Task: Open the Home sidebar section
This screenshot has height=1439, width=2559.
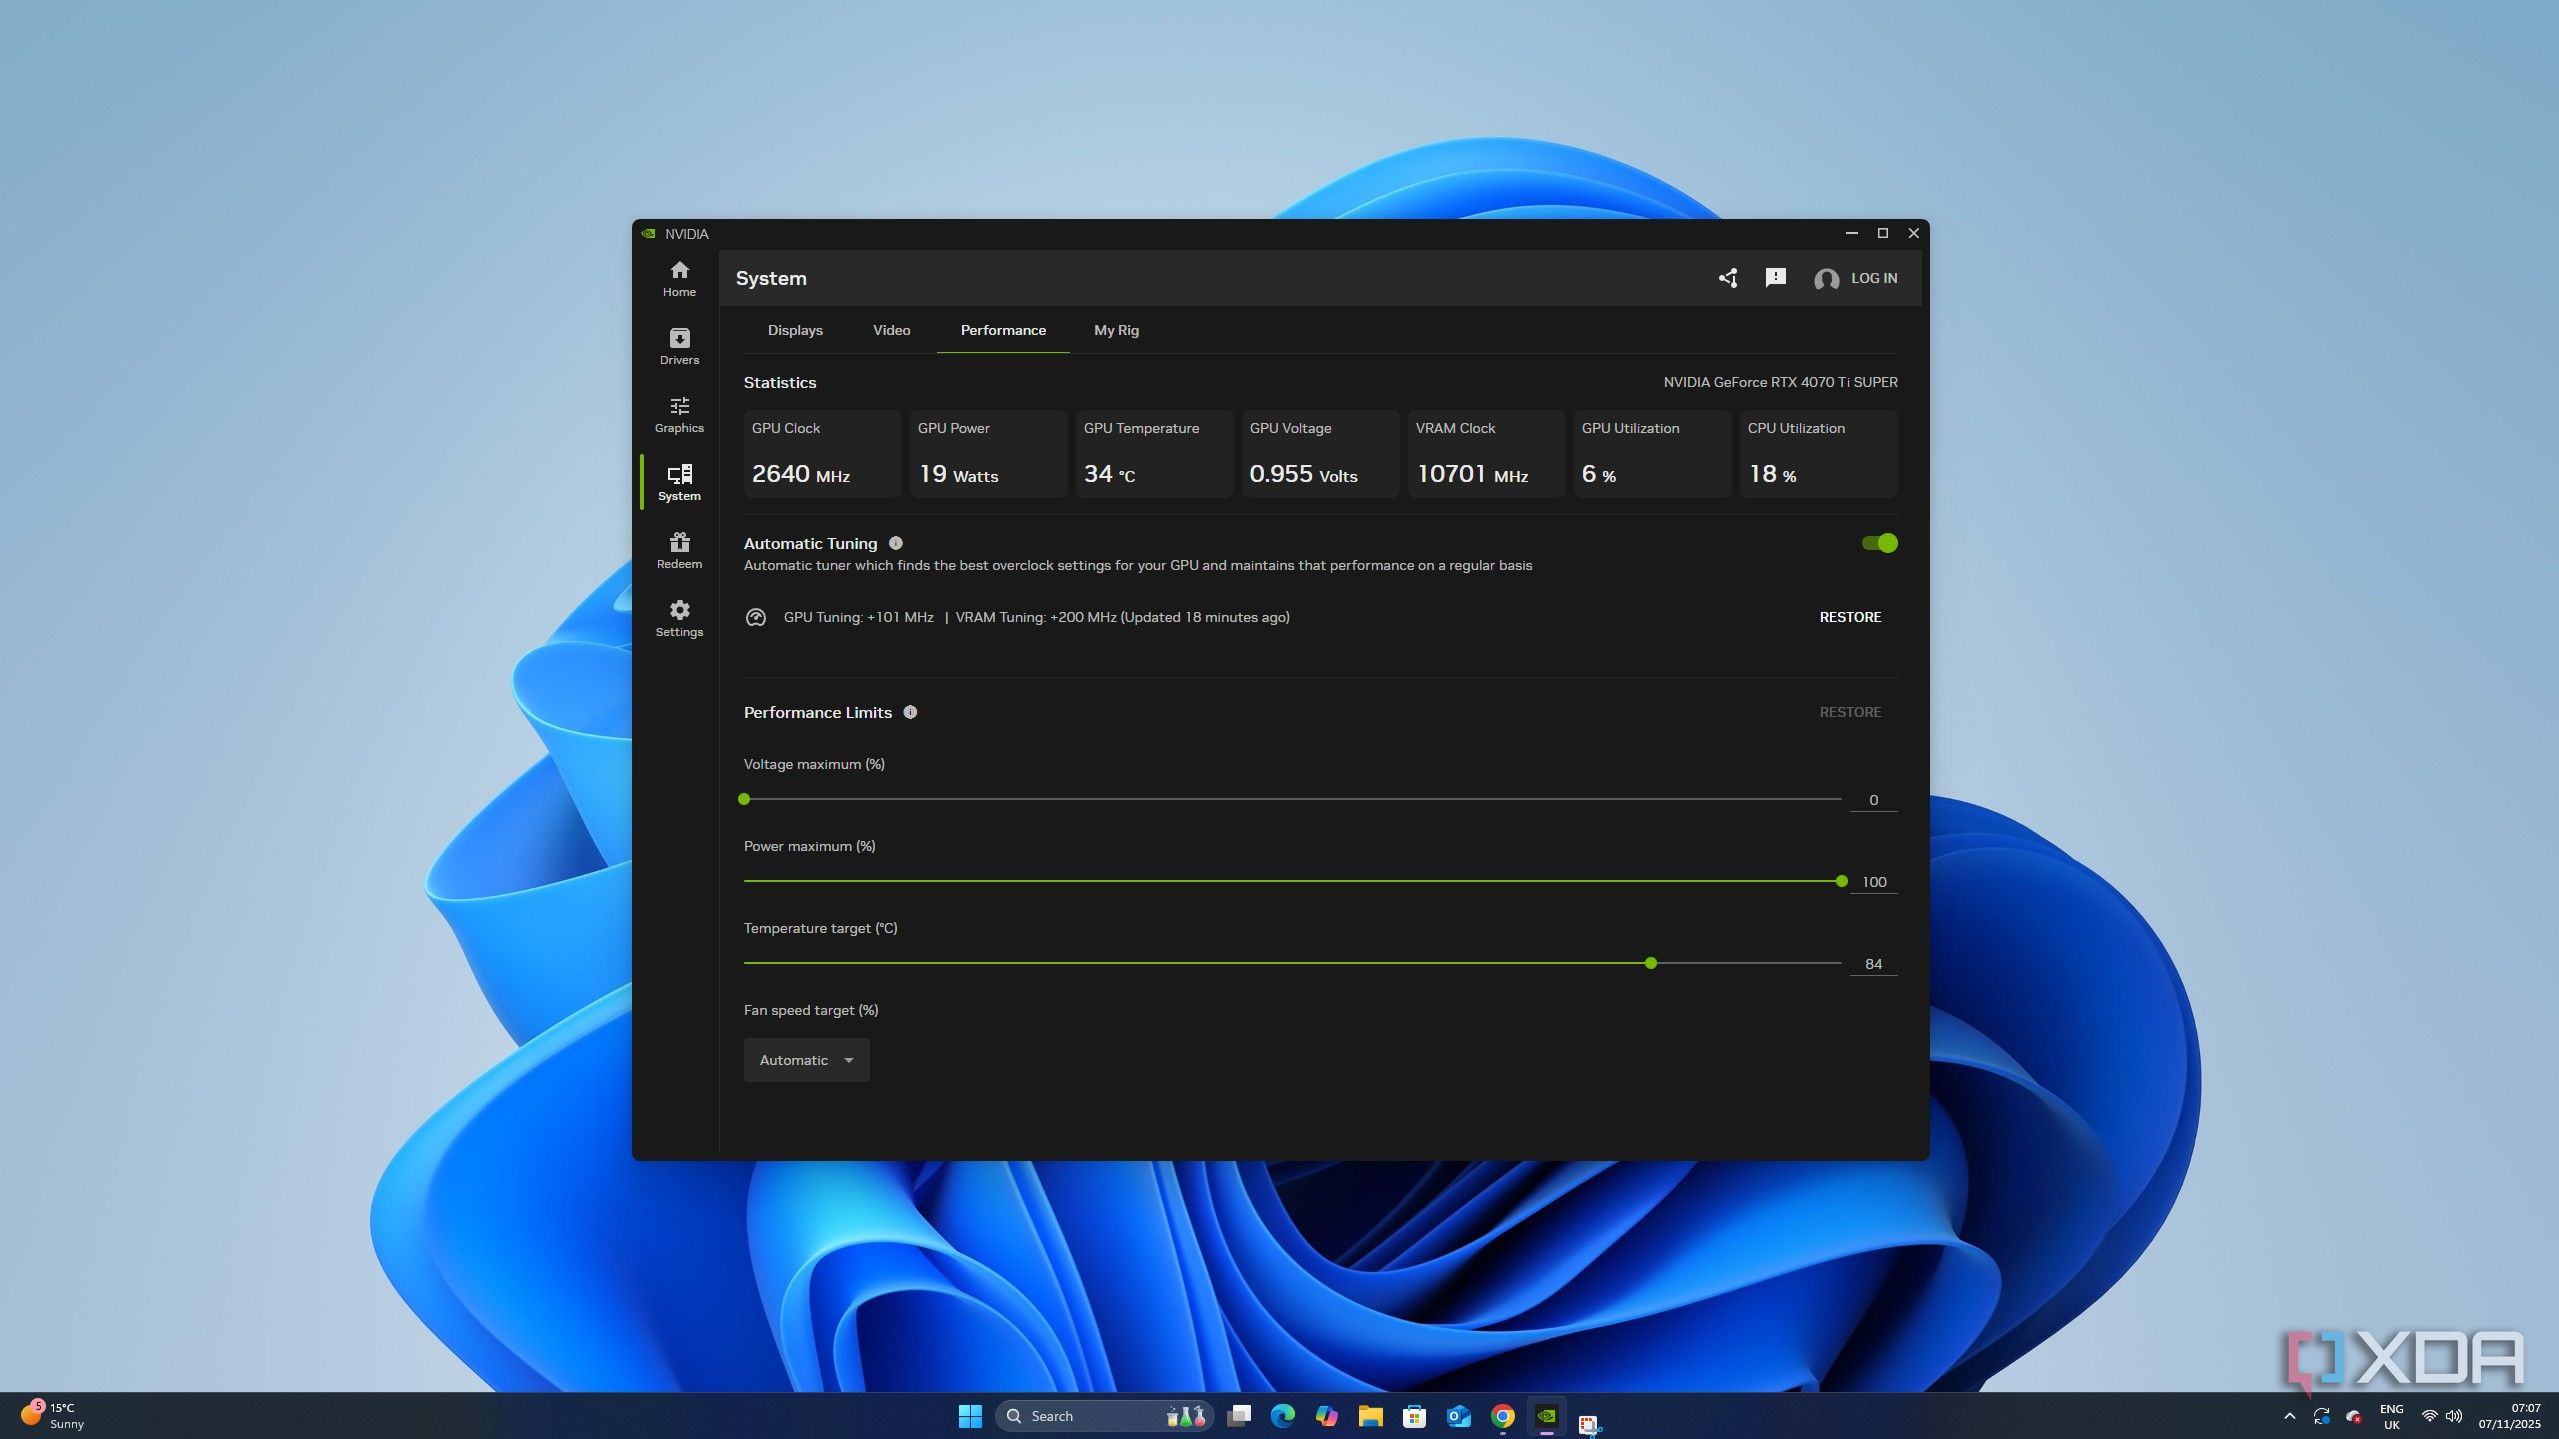Action: click(x=679, y=278)
